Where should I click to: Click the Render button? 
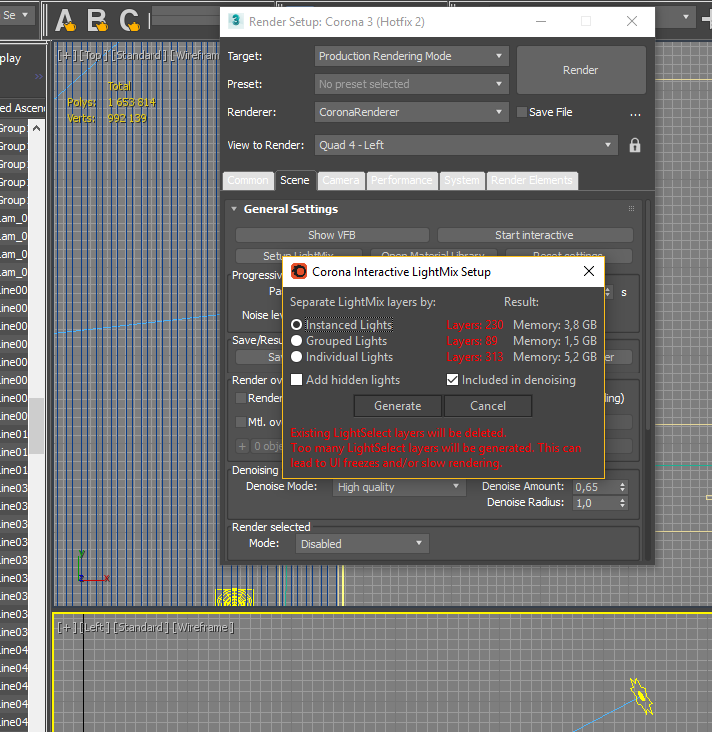tap(581, 70)
